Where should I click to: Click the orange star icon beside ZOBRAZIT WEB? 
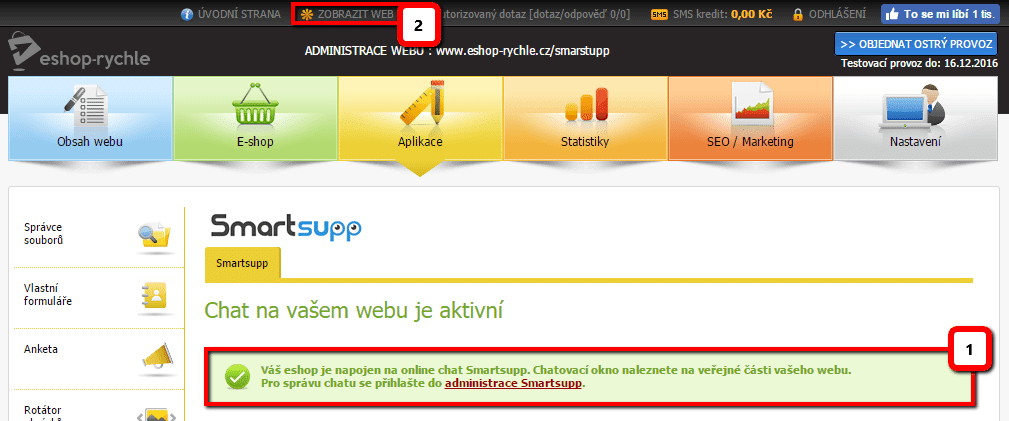[x=306, y=14]
